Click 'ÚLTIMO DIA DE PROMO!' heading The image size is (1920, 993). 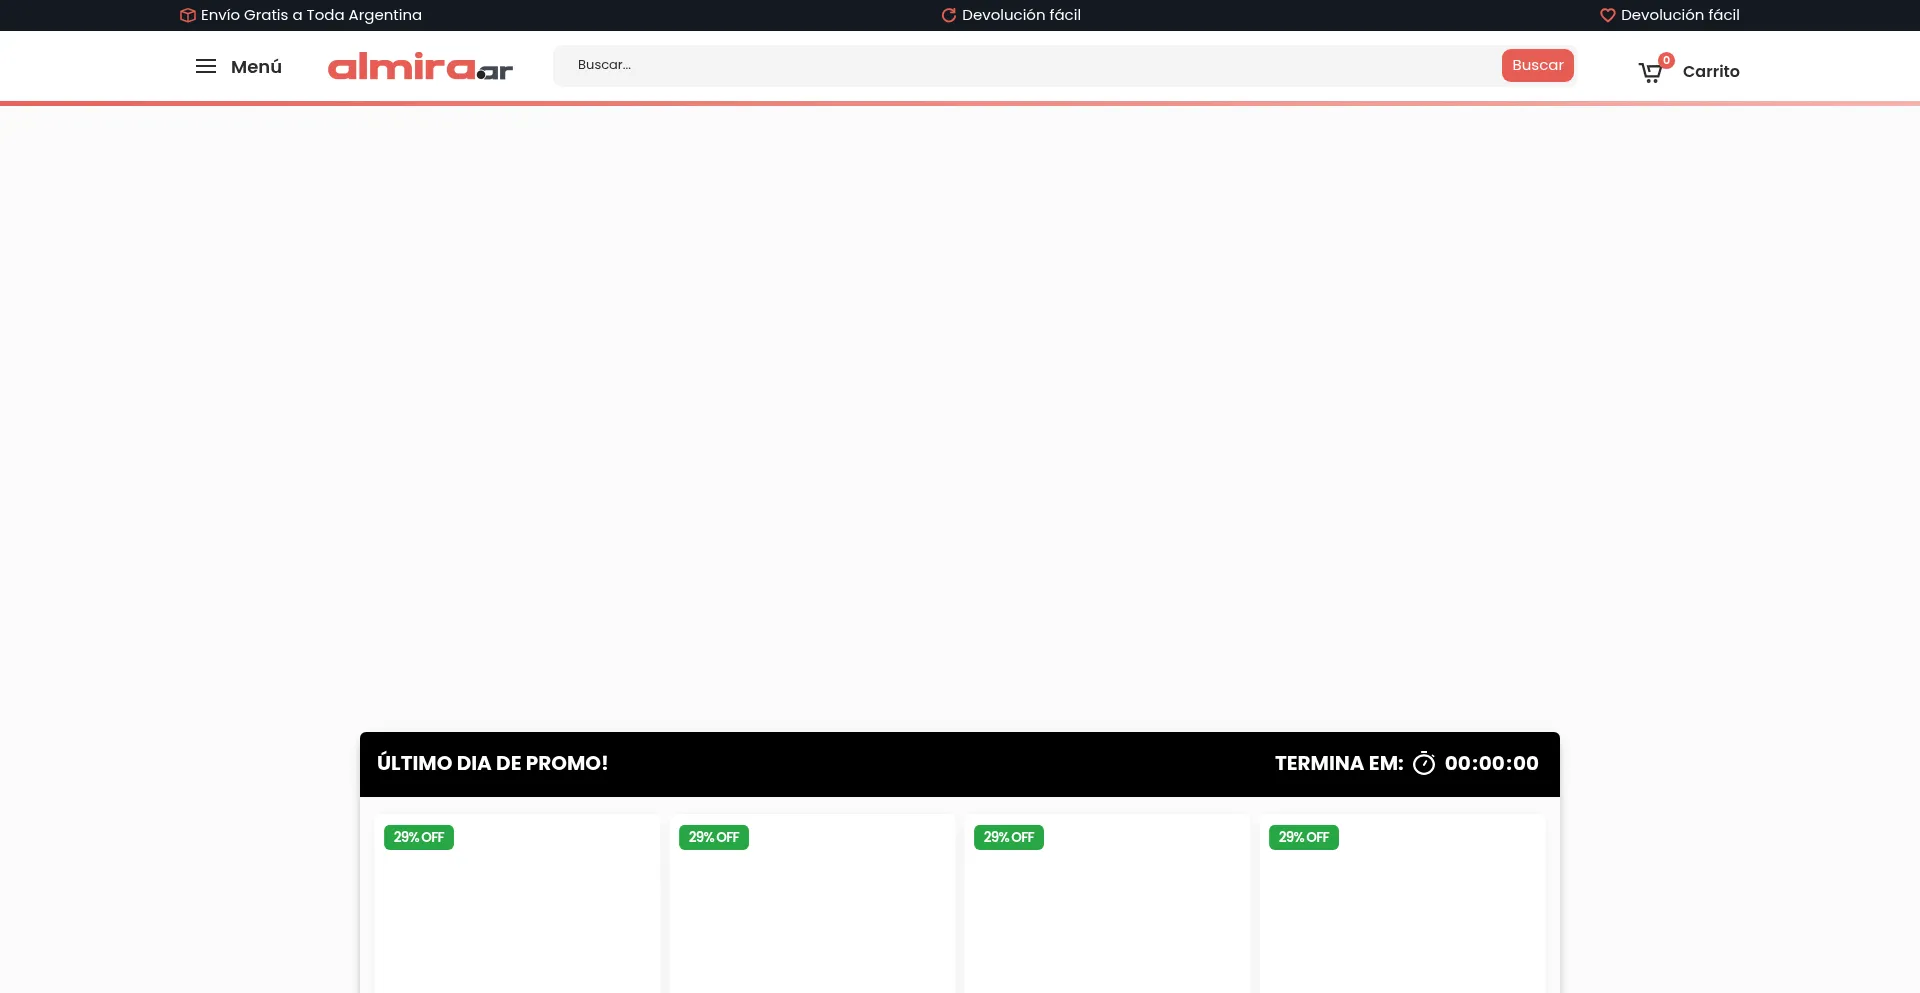coord(492,763)
